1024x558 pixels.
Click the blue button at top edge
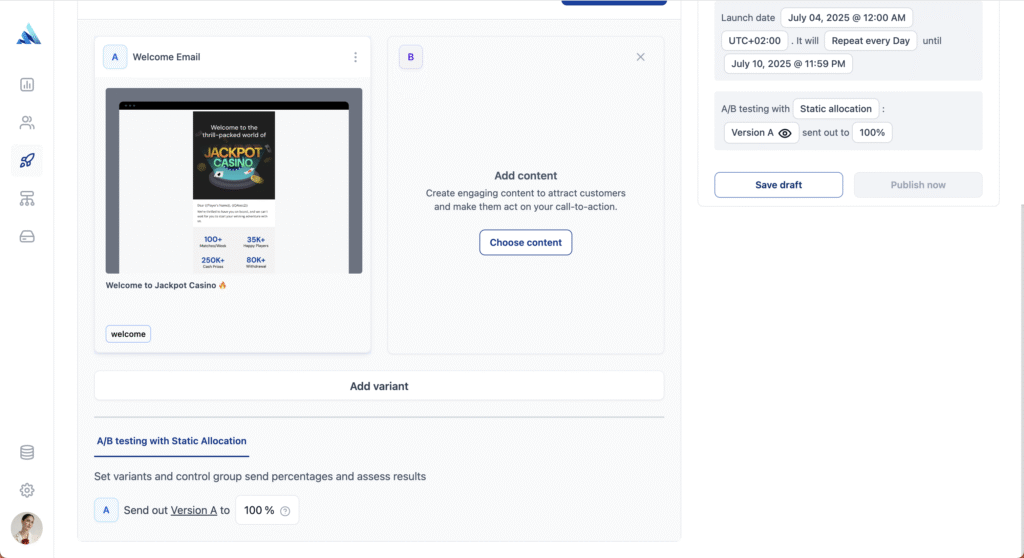(614, 3)
